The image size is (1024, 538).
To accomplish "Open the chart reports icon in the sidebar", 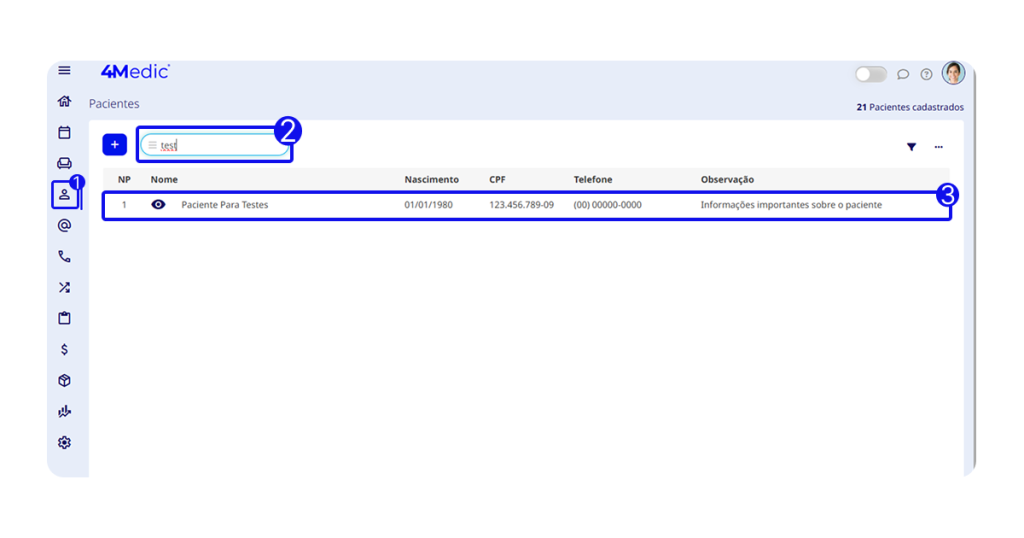I will (64, 411).
